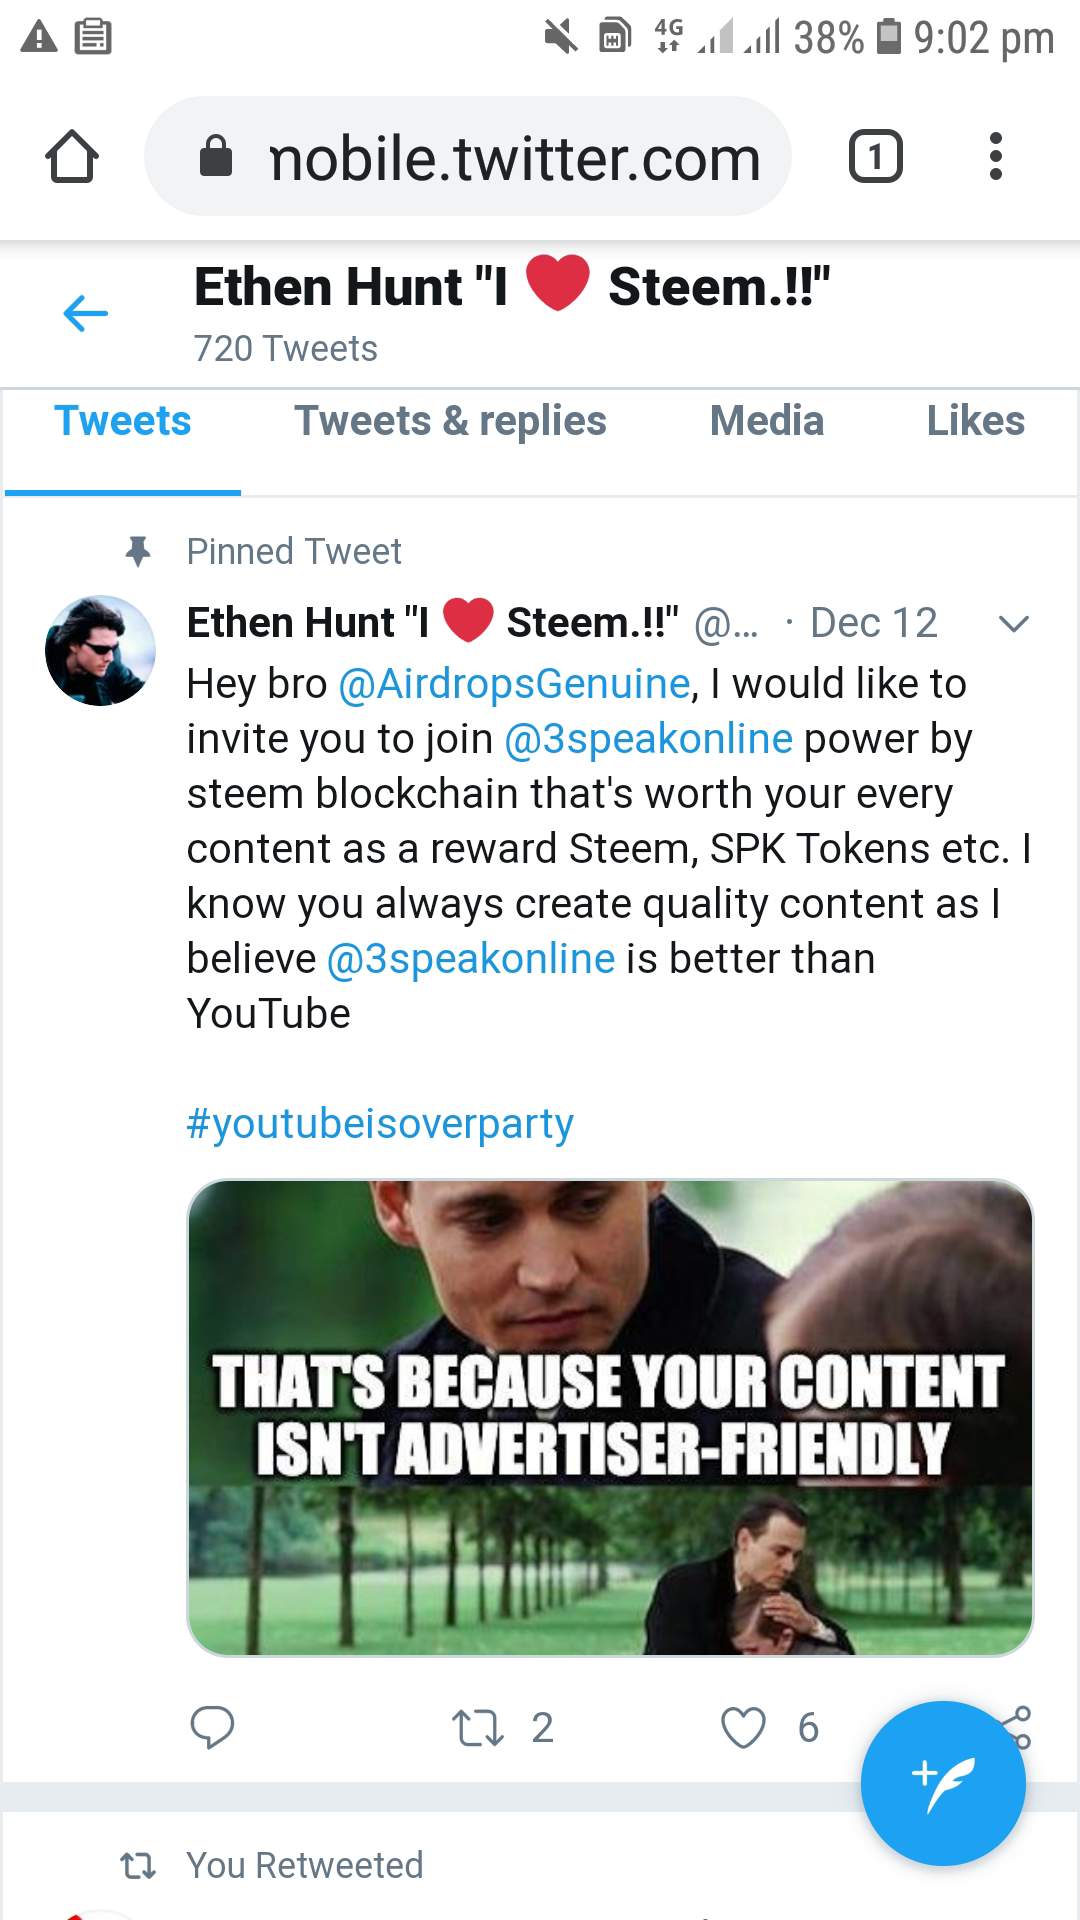Open the first @3speakonline mention
Image resolution: width=1080 pixels, height=1920 pixels.
[x=648, y=739]
